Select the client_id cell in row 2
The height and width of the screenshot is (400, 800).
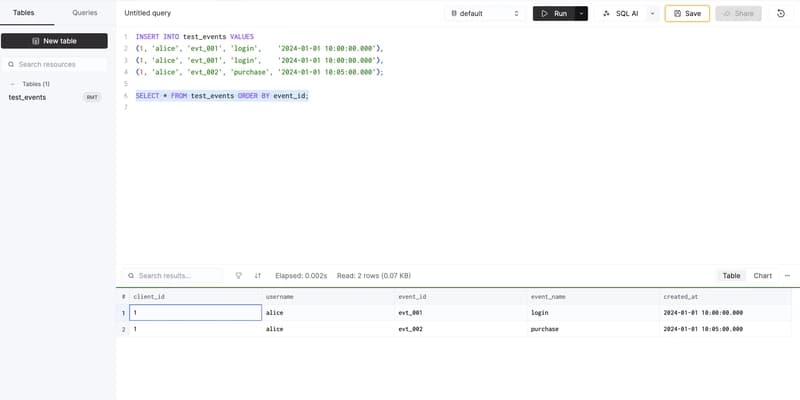195,329
